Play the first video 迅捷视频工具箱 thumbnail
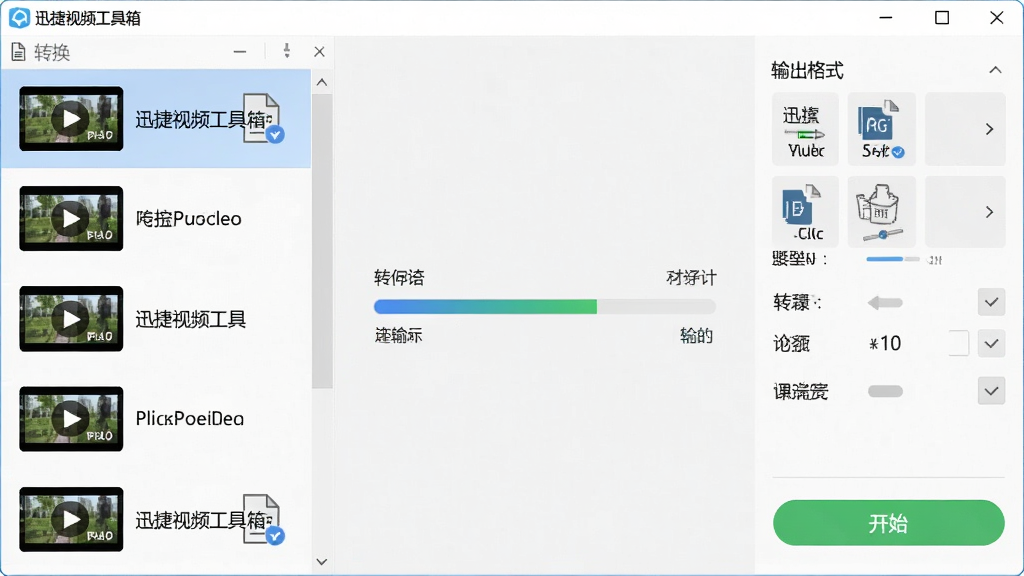Image resolution: width=1024 pixels, height=576 pixels. (71, 119)
